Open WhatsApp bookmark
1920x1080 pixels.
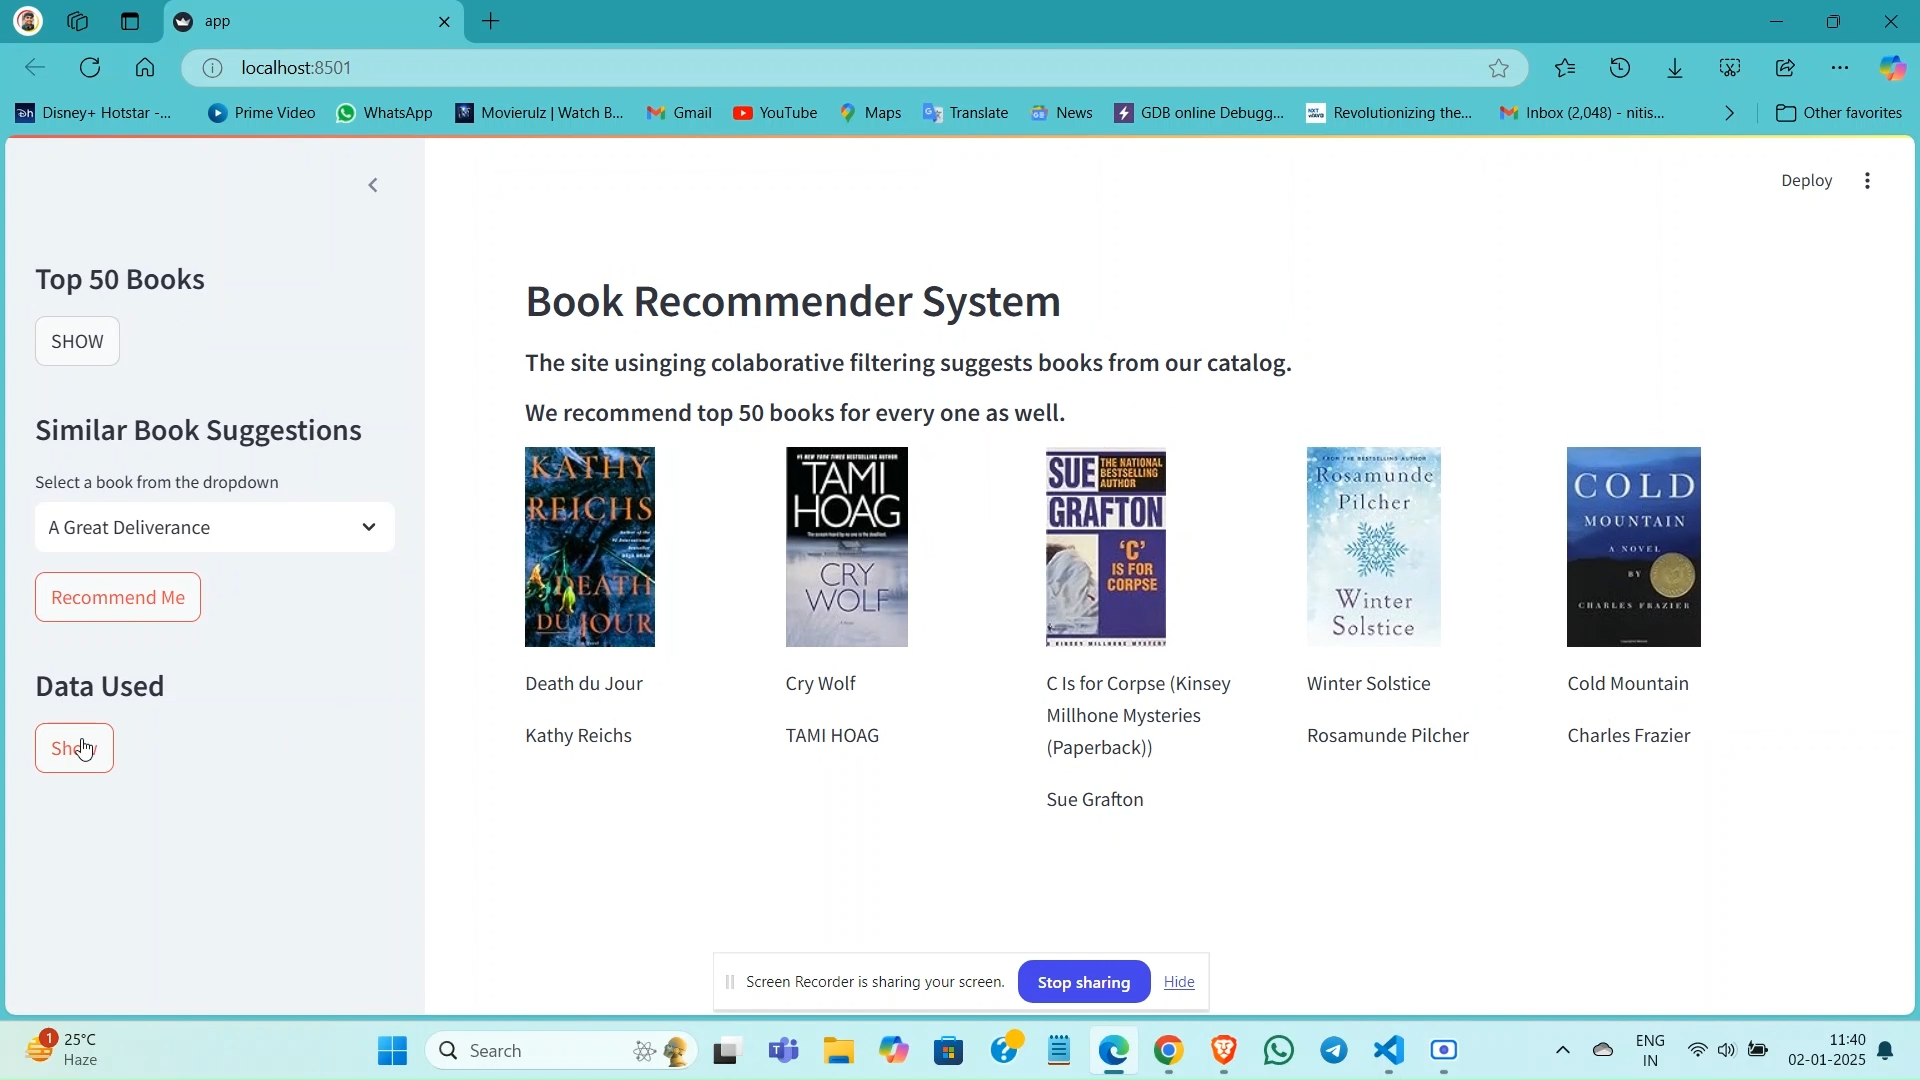click(x=386, y=114)
